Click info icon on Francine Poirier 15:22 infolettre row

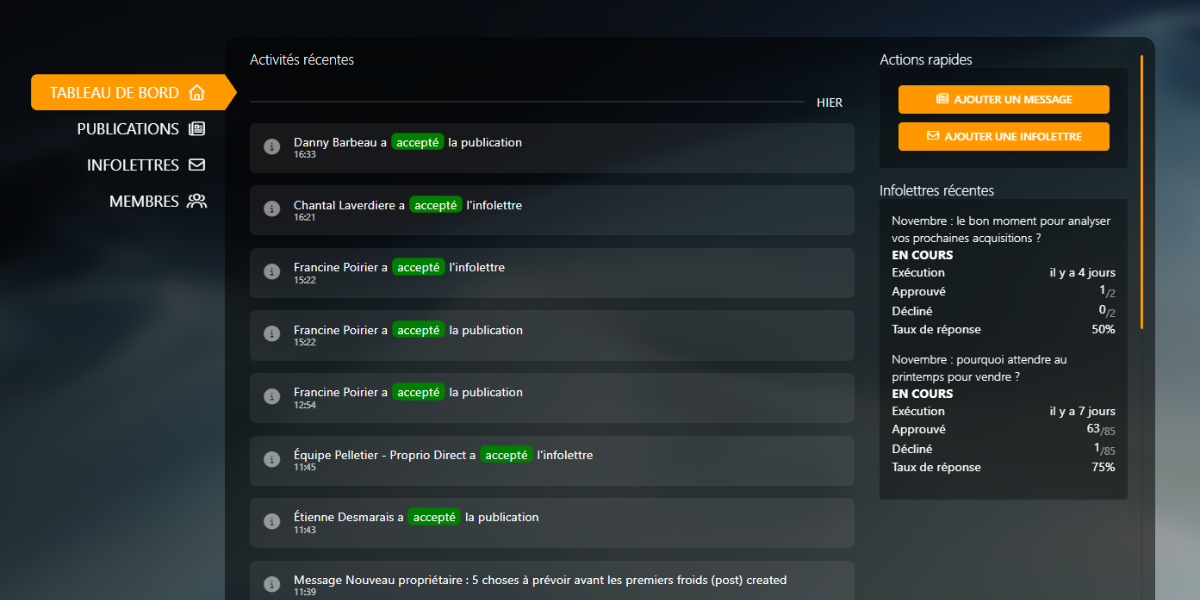tap(271, 272)
